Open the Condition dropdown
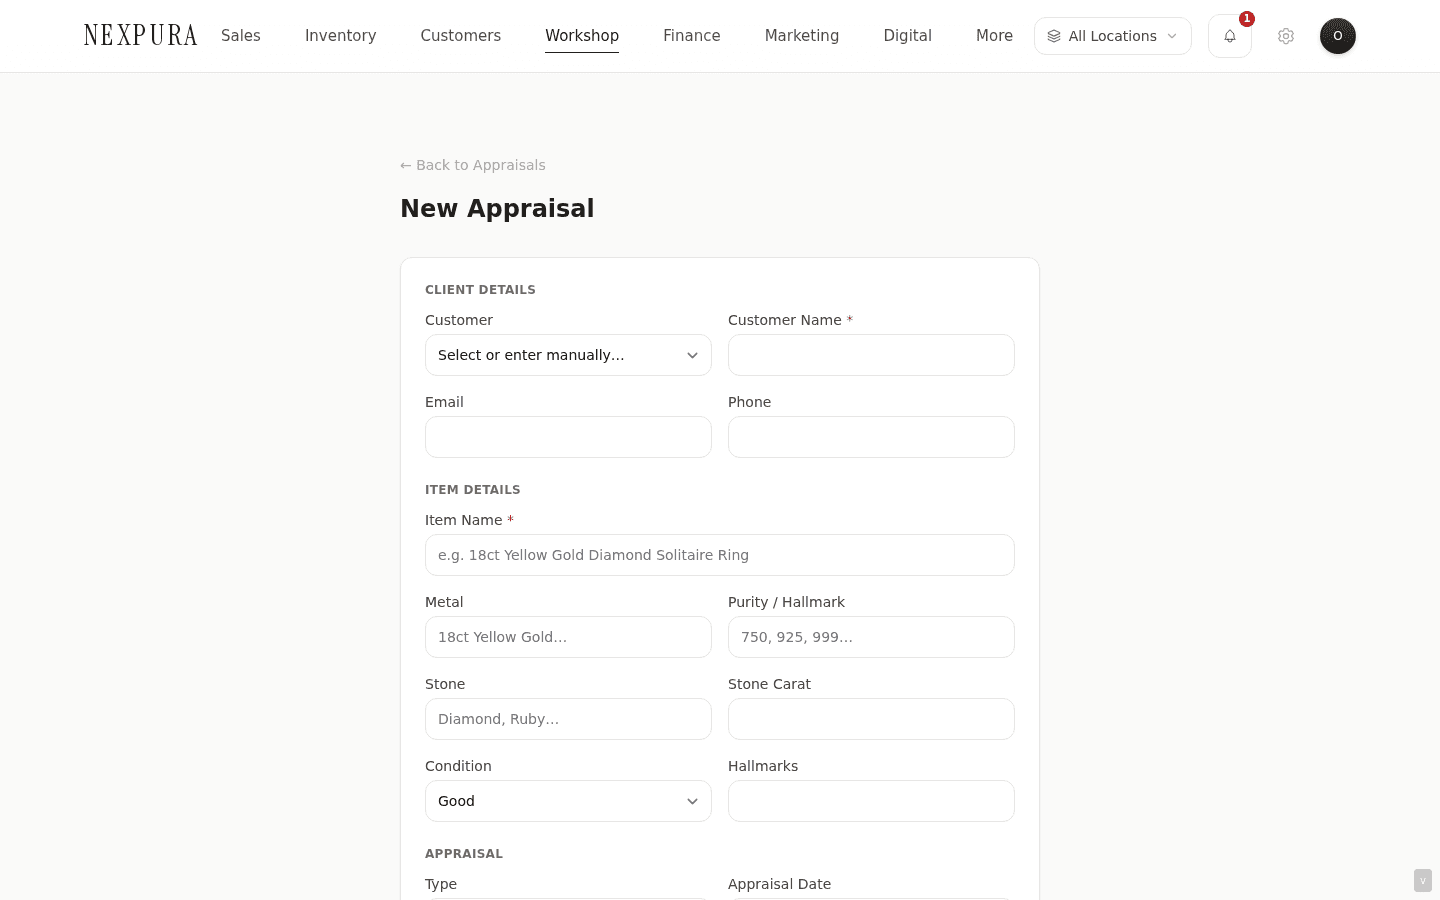 (568, 801)
